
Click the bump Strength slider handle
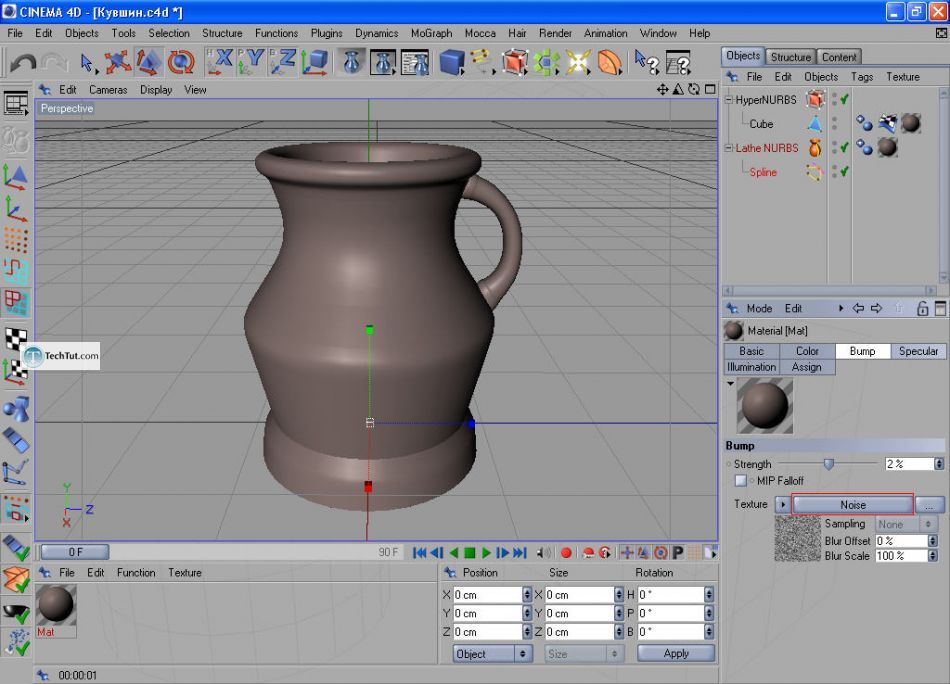828,464
